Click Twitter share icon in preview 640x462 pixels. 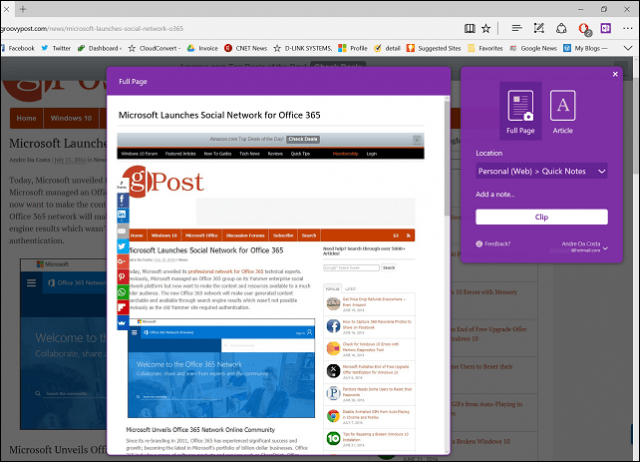click(x=122, y=246)
